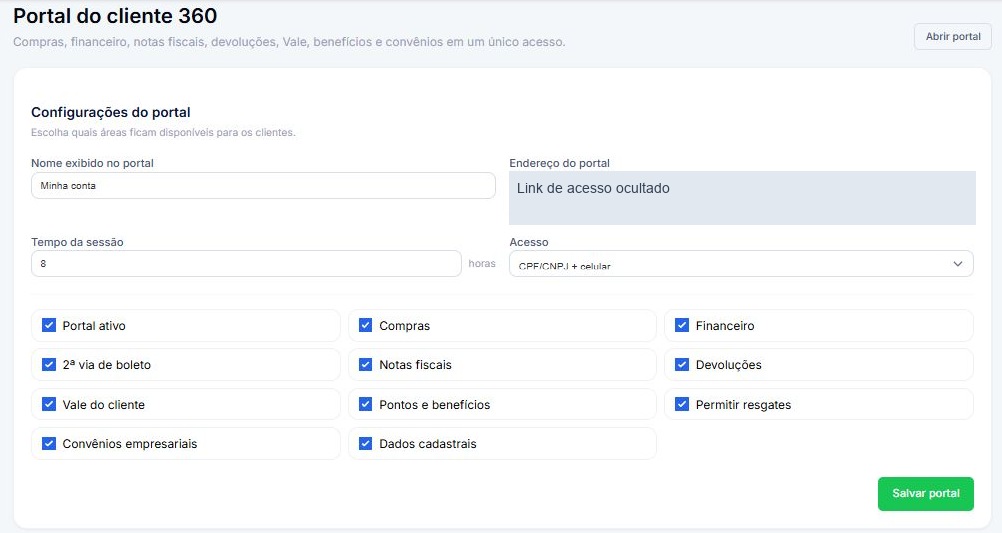Viewport: 1002px width, 533px height.
Task: Disable Vale do cliente checkbox
Action: (49, 404)
